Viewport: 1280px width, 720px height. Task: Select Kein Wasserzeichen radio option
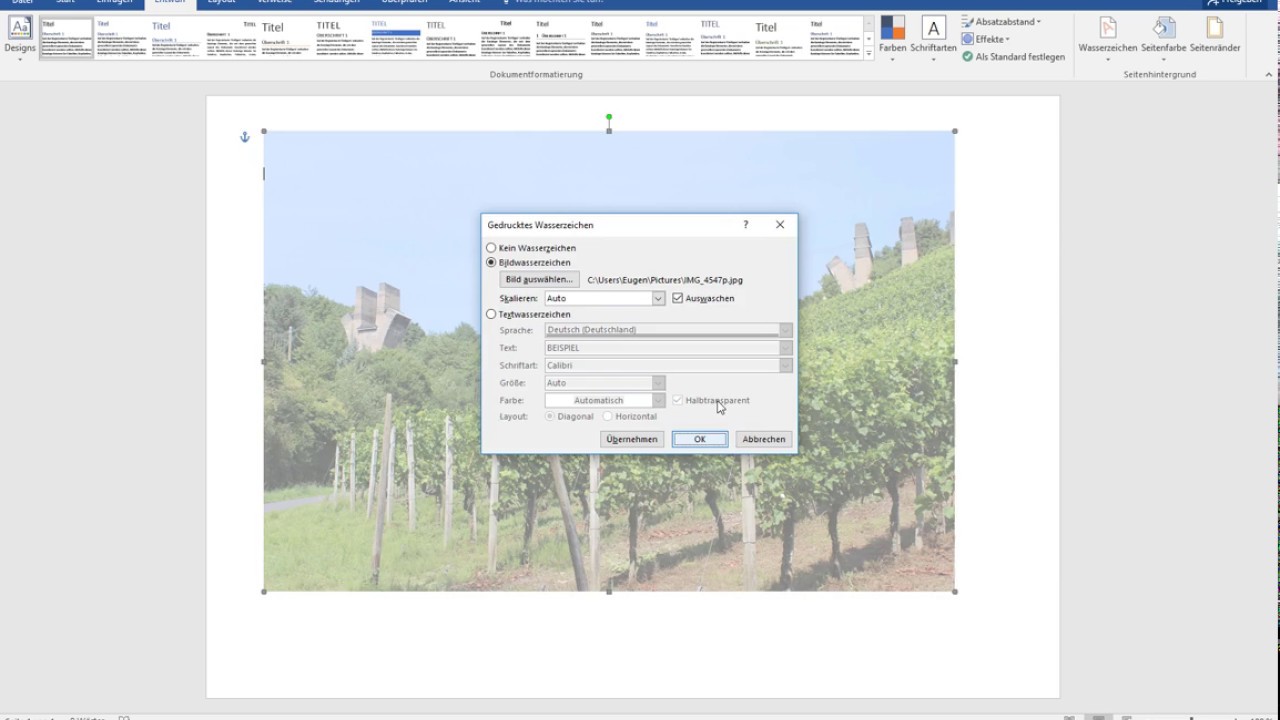point(491,248)
